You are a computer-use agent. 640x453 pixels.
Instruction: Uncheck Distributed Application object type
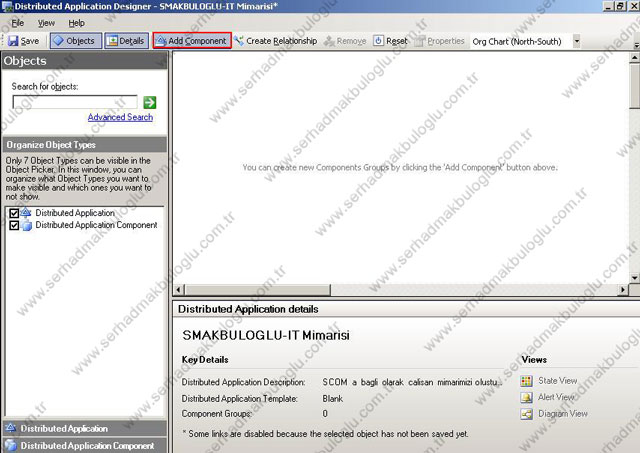click(x=14, y=213)
